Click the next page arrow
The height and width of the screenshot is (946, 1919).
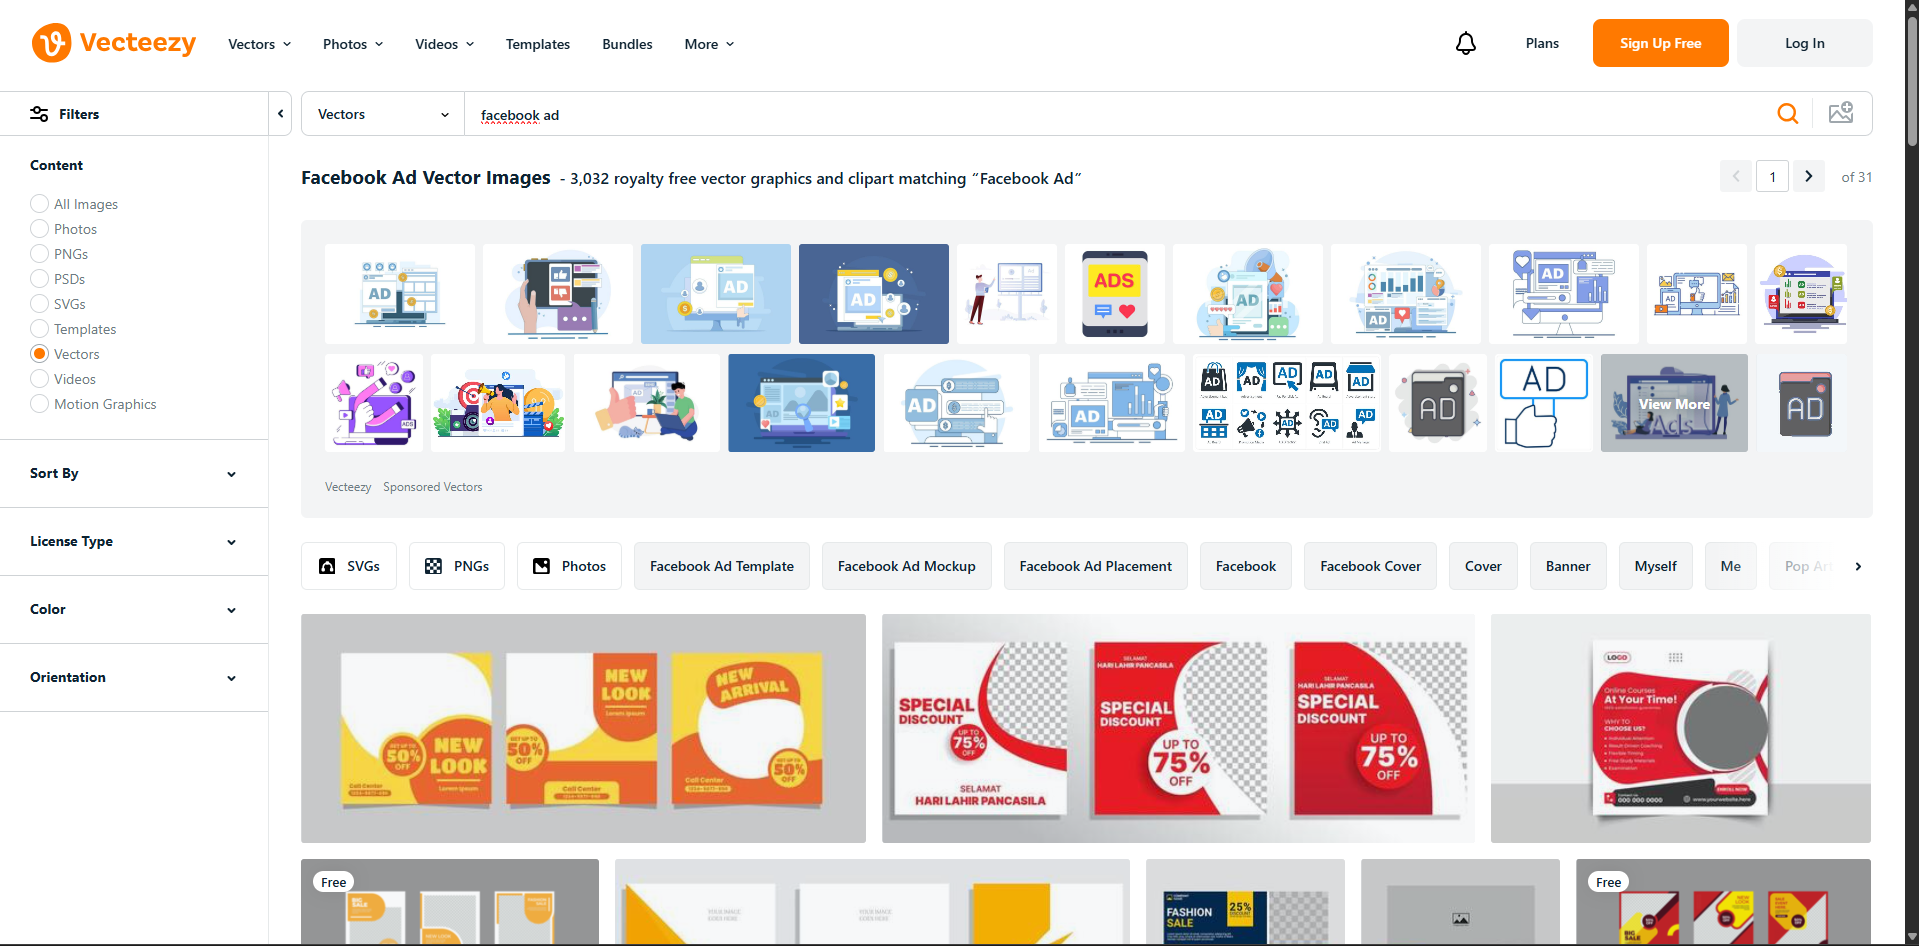tap(1808, 176)
